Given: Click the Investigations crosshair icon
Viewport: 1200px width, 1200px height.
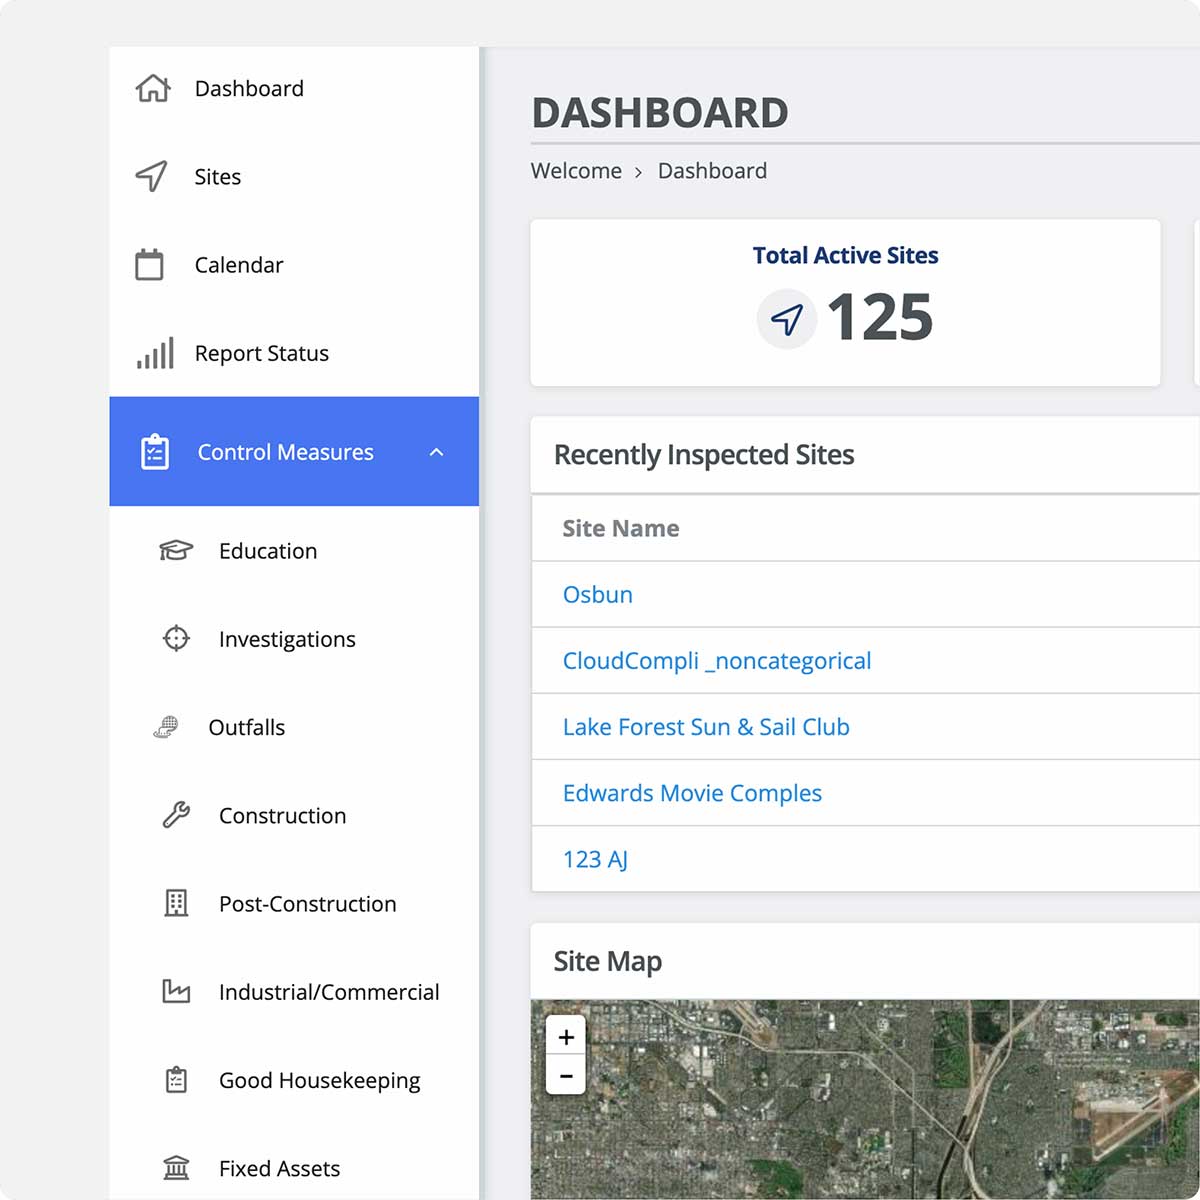Looking at the screenshot, I should coord(176,638).
